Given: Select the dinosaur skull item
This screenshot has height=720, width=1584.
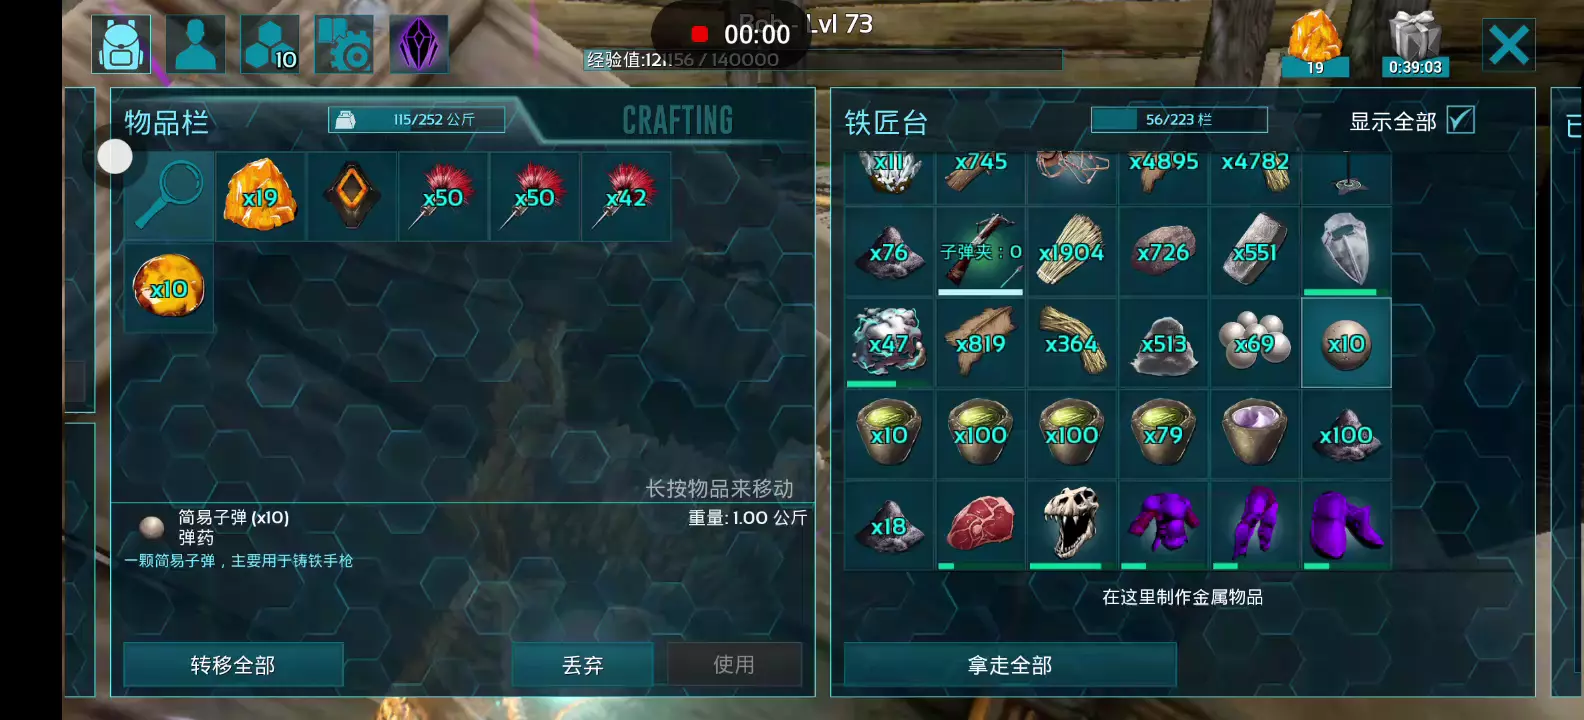Looking at the screenshot, I should tap(1071, 524).
